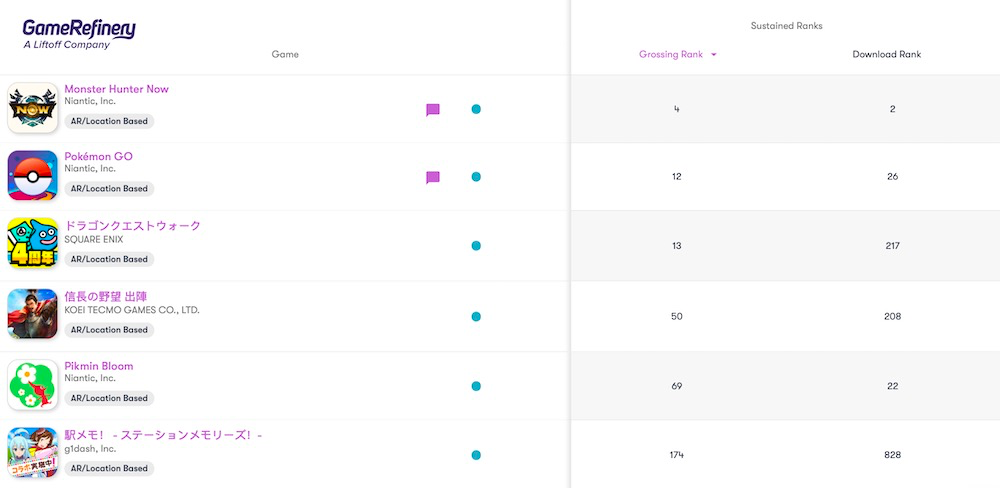Click the blue dot in Pikmin Bloom row
1000x488 pixels.
(476, 386)
